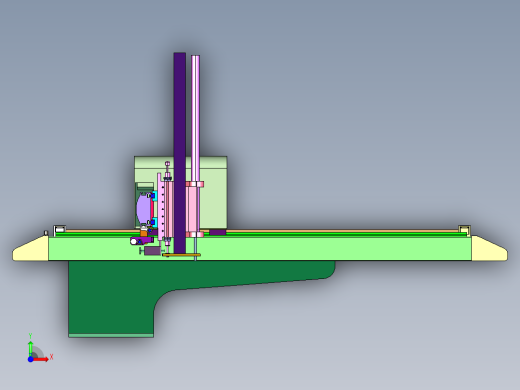The height and width of the screenshot is (390, 520).
Task: Click the yellow horizontal plate under the column
Action: 181,255
